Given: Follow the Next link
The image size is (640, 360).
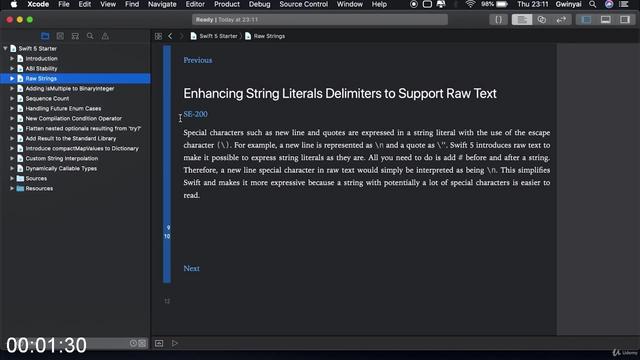Looking at the screenshot, I should tap(191, 268).
